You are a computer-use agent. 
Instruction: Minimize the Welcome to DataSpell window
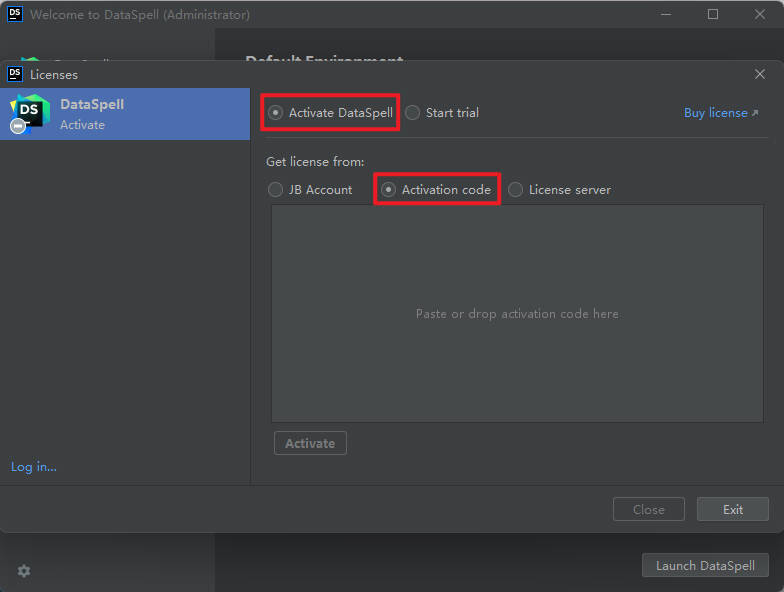tap(667, 14)
